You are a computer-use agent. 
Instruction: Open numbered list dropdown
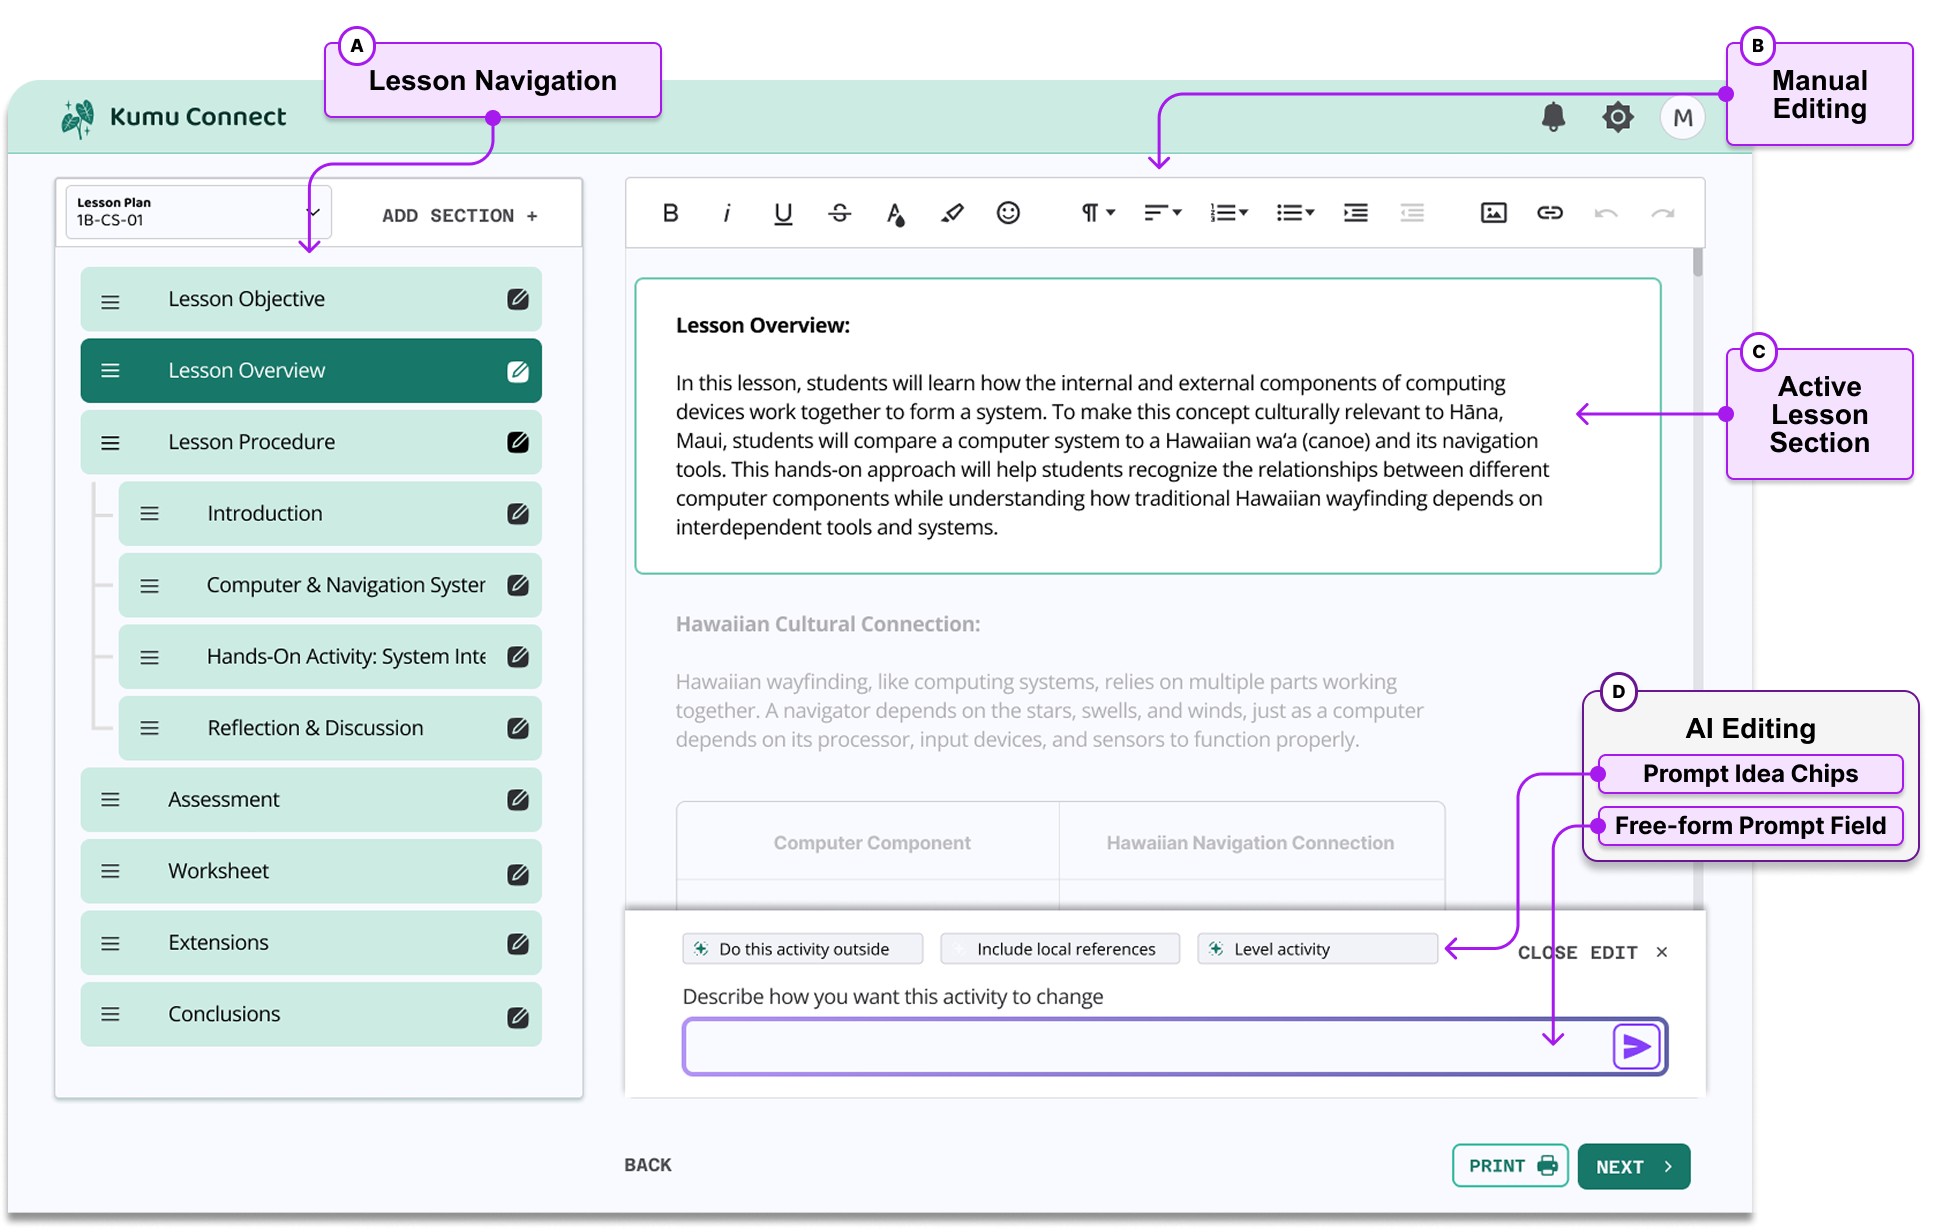point(1228,212)
